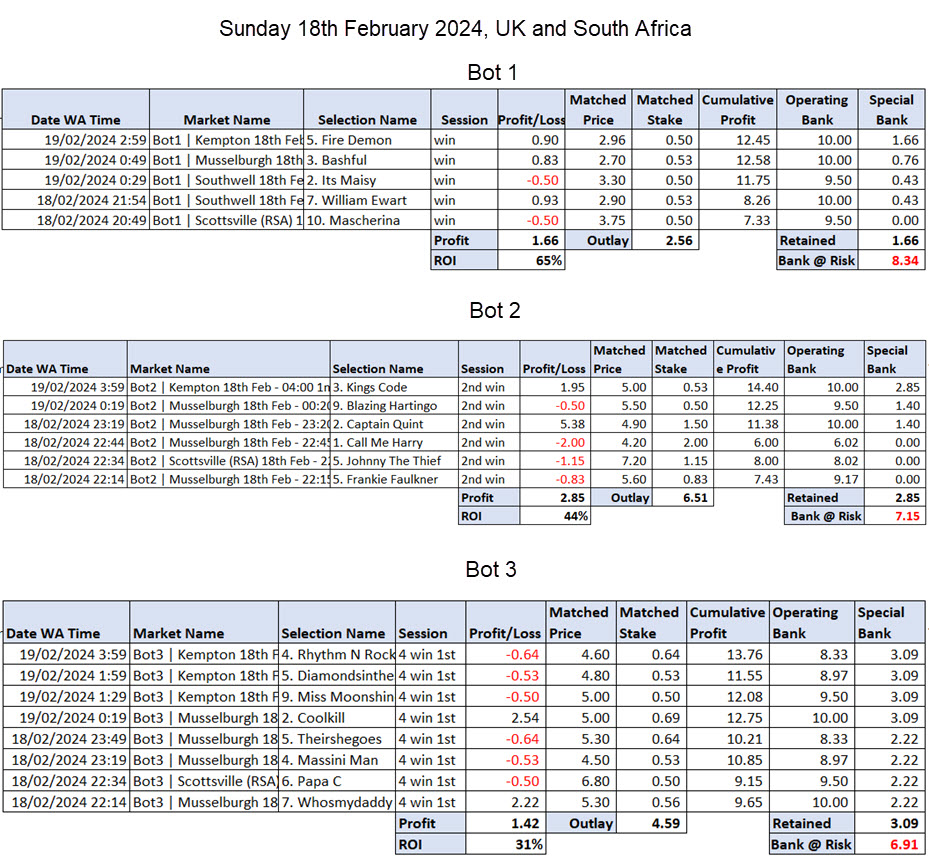929x859 pixels.
Task: Select the "3. Kings Code" selection cell
Action: click(x=394, y=388)
